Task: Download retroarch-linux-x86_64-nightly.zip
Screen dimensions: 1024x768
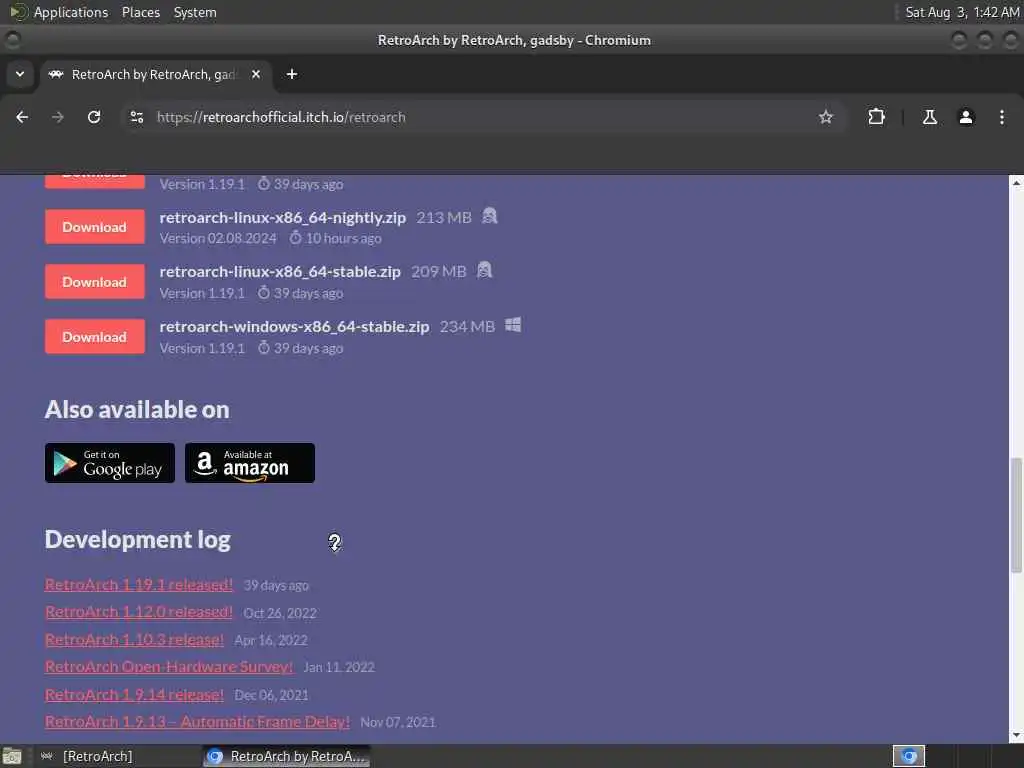Action: (95, 227)
